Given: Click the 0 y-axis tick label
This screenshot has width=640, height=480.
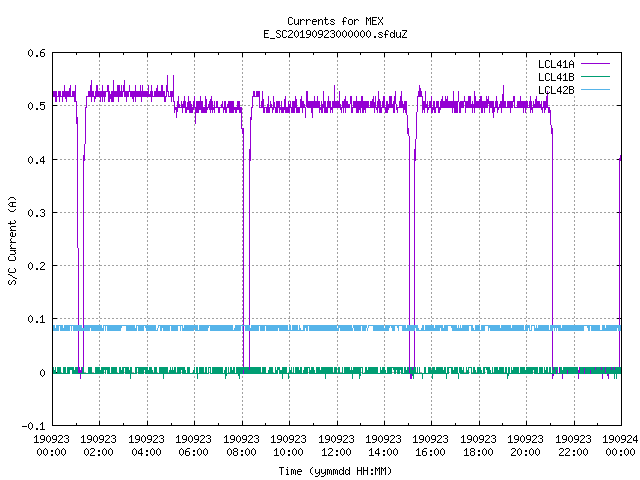Looking at the screenshot, I should tap(42, 373).
